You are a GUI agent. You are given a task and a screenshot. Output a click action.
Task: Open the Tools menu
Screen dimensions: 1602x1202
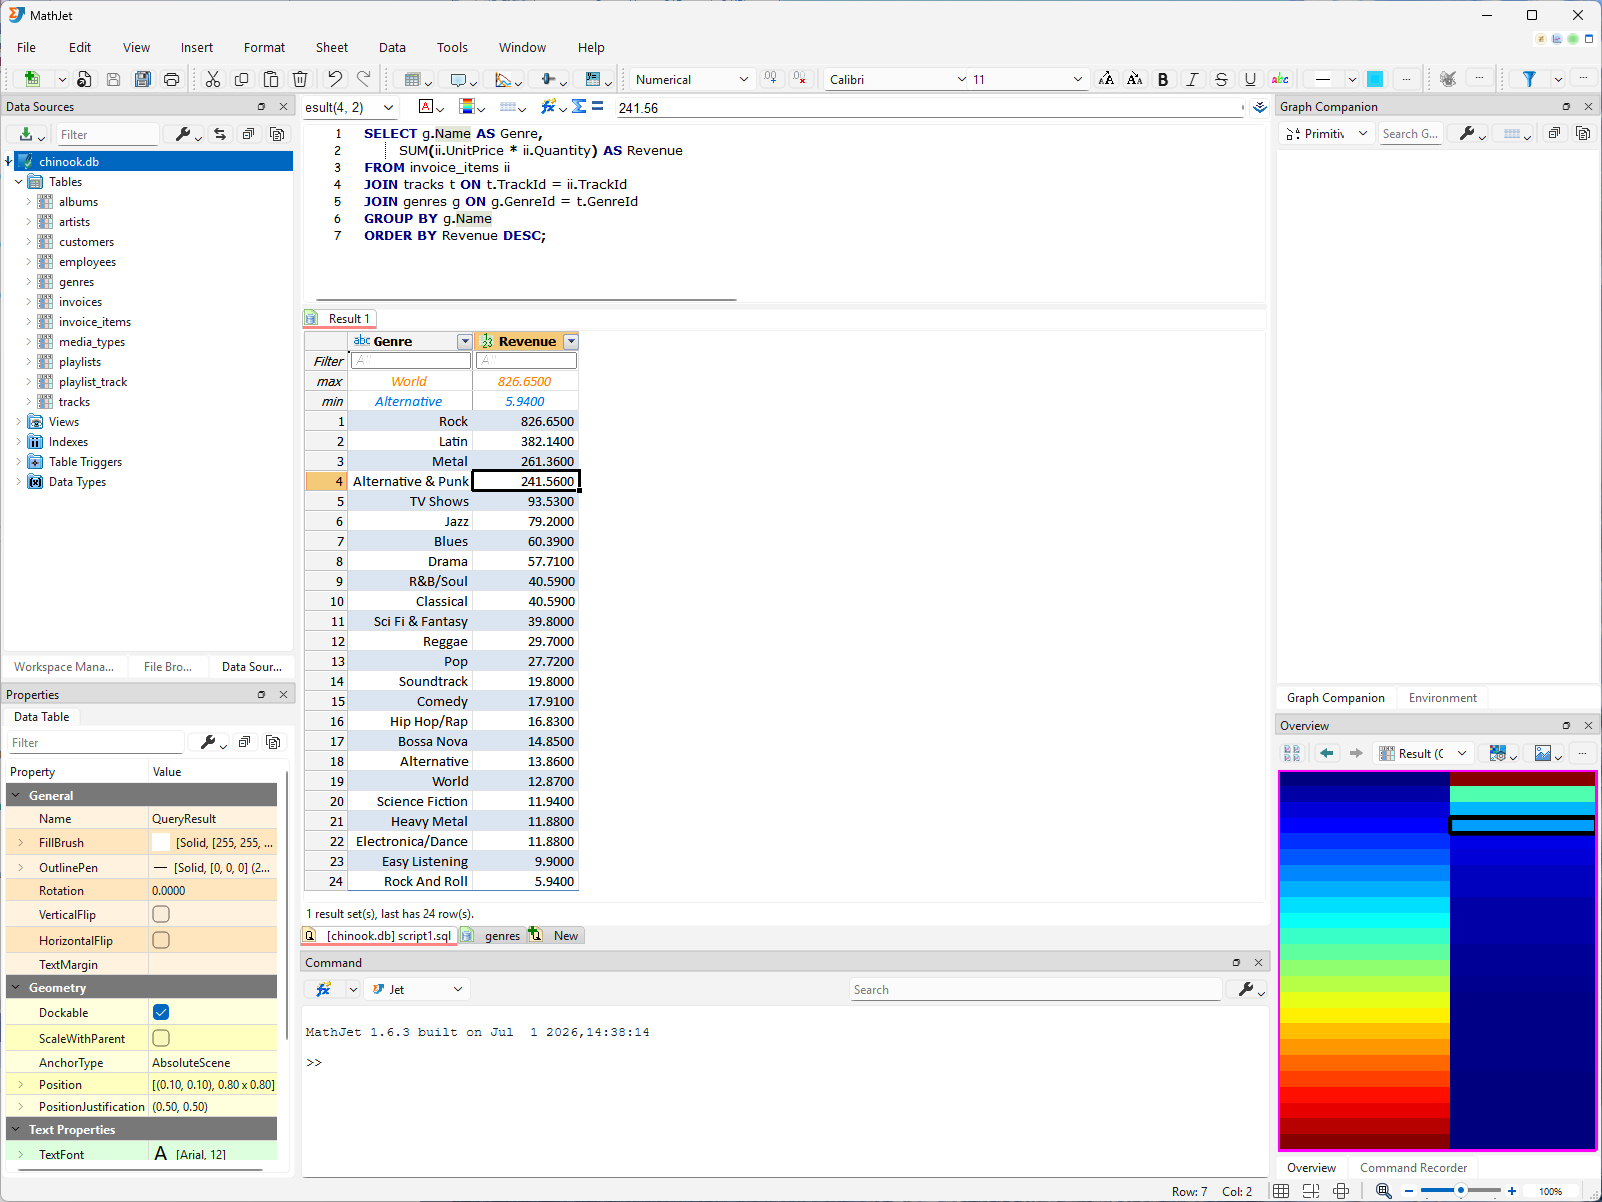pyautogui.click(x=452, y=47)
